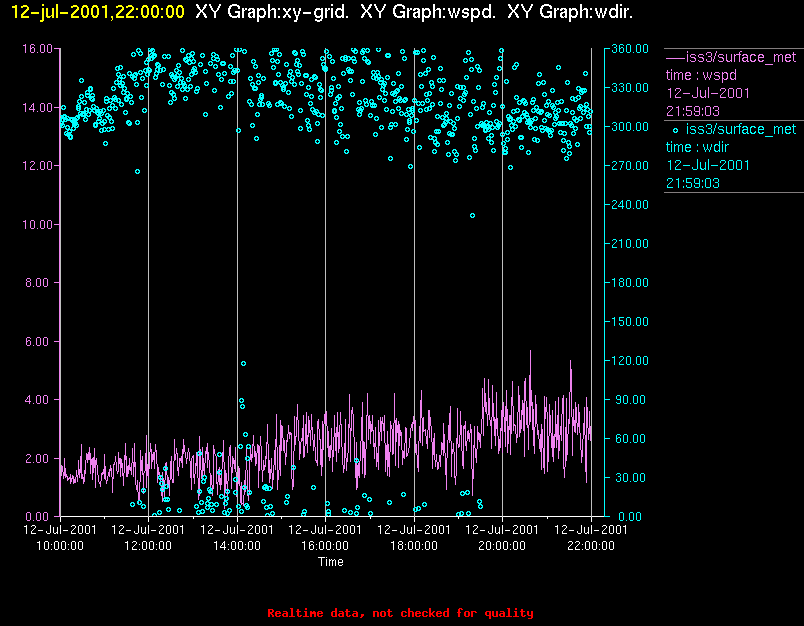Click the yellow 12-jul-2001,22:00:00 timestamp title

(x=98, y=12)
